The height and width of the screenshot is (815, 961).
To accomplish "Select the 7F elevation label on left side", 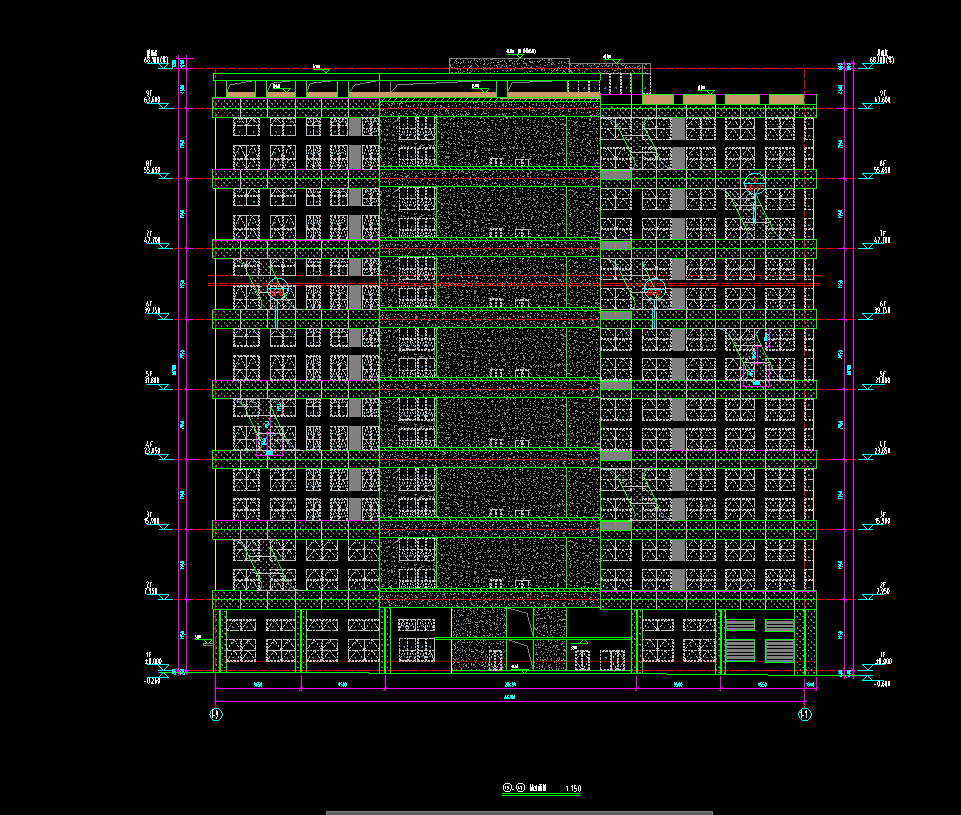I will coord(152,237).
